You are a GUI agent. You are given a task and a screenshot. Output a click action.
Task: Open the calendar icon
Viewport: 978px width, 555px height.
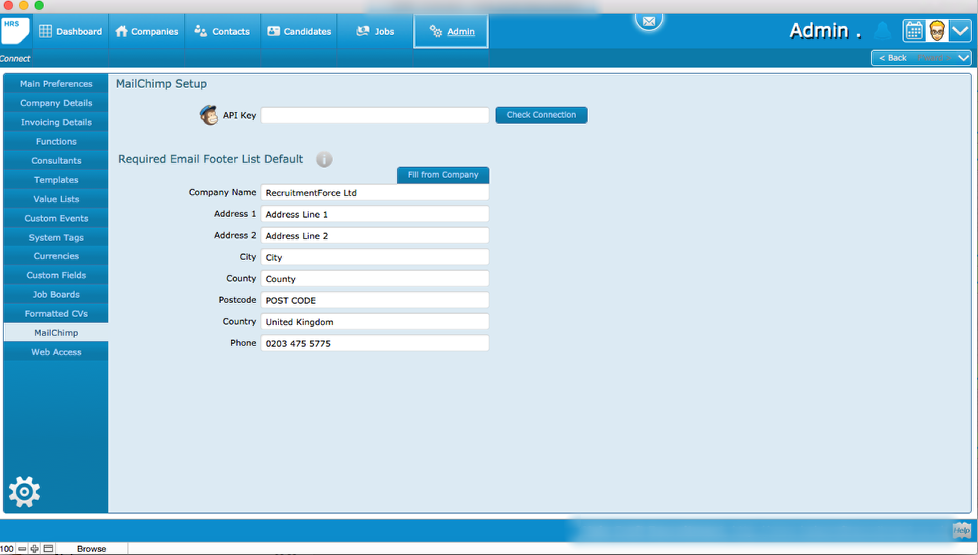point(914,31)
